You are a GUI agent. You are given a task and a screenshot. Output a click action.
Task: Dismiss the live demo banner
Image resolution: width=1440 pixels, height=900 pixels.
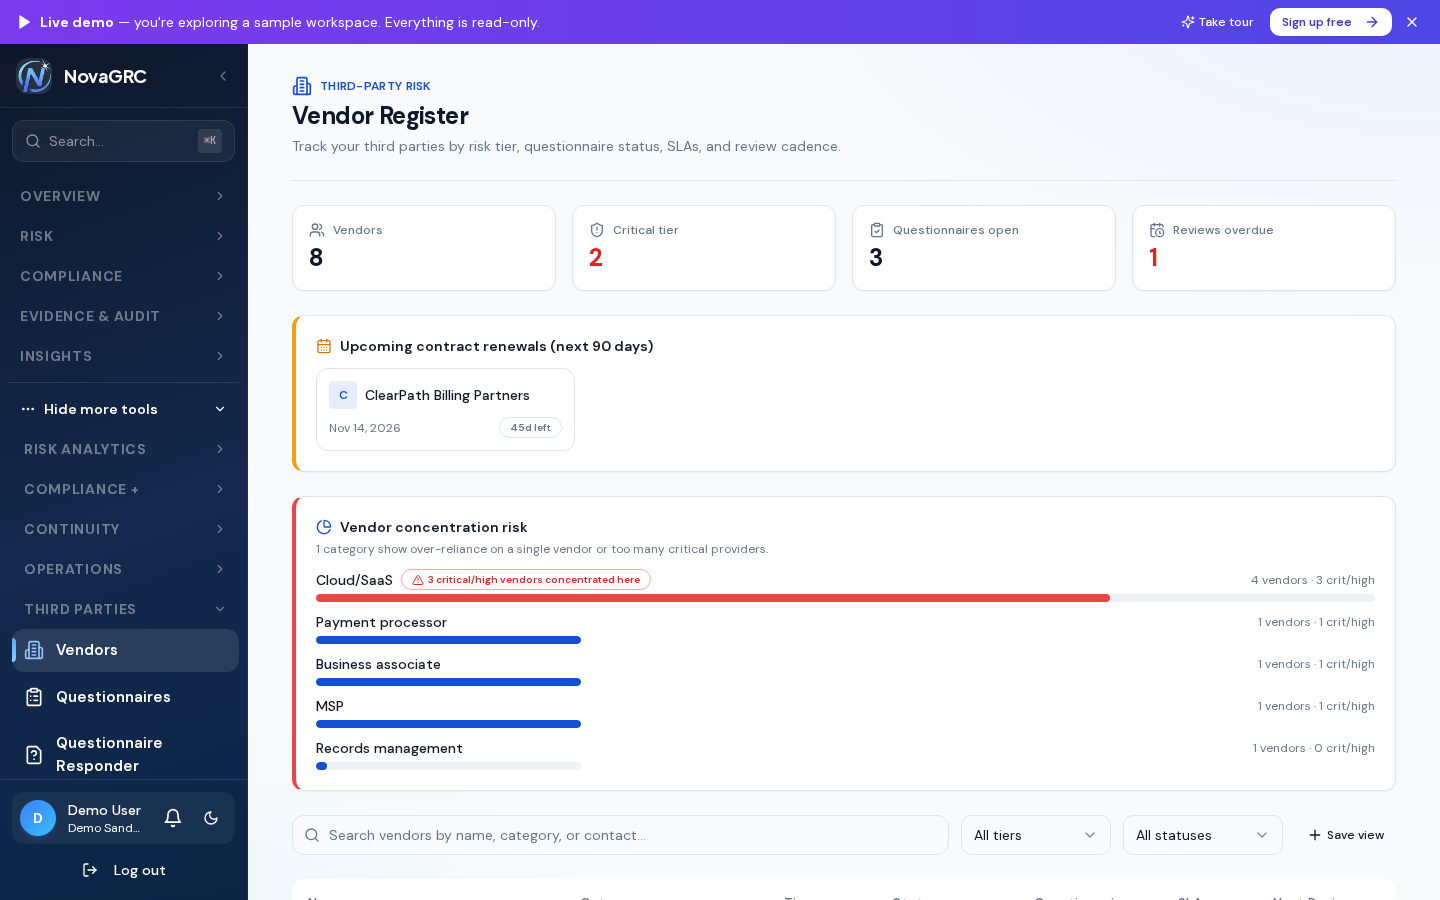1412,22
